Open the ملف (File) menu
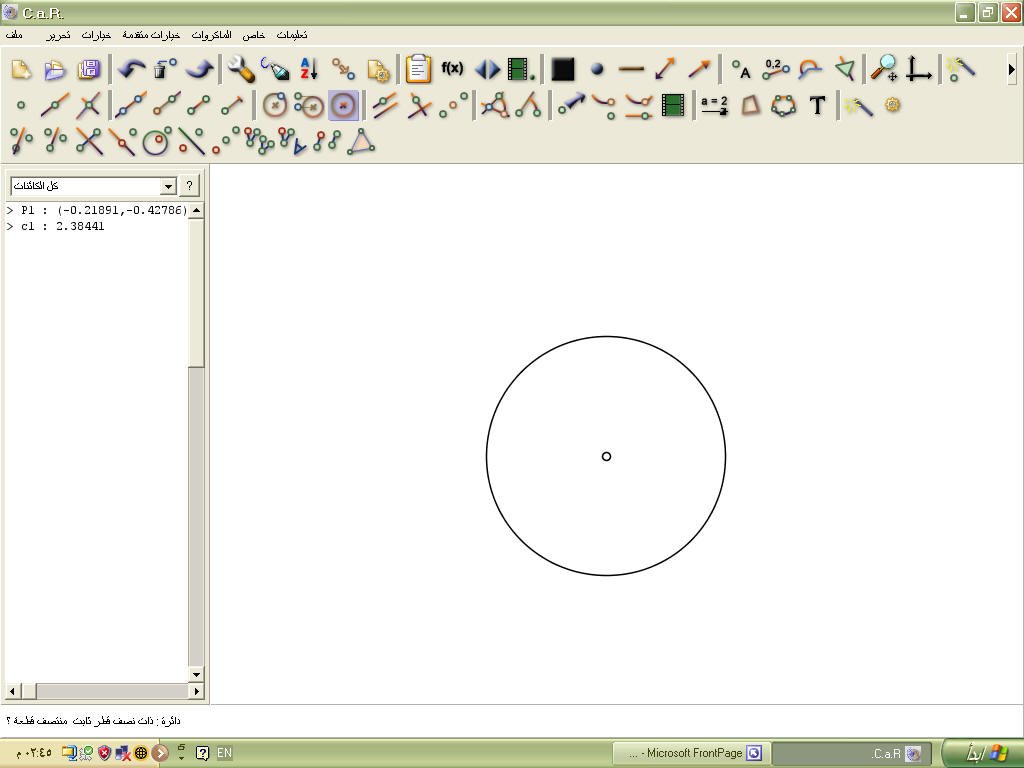Image resolution: width=1024 pixels, height=768 pixels. pyautogui.click(x=14, y=35)
